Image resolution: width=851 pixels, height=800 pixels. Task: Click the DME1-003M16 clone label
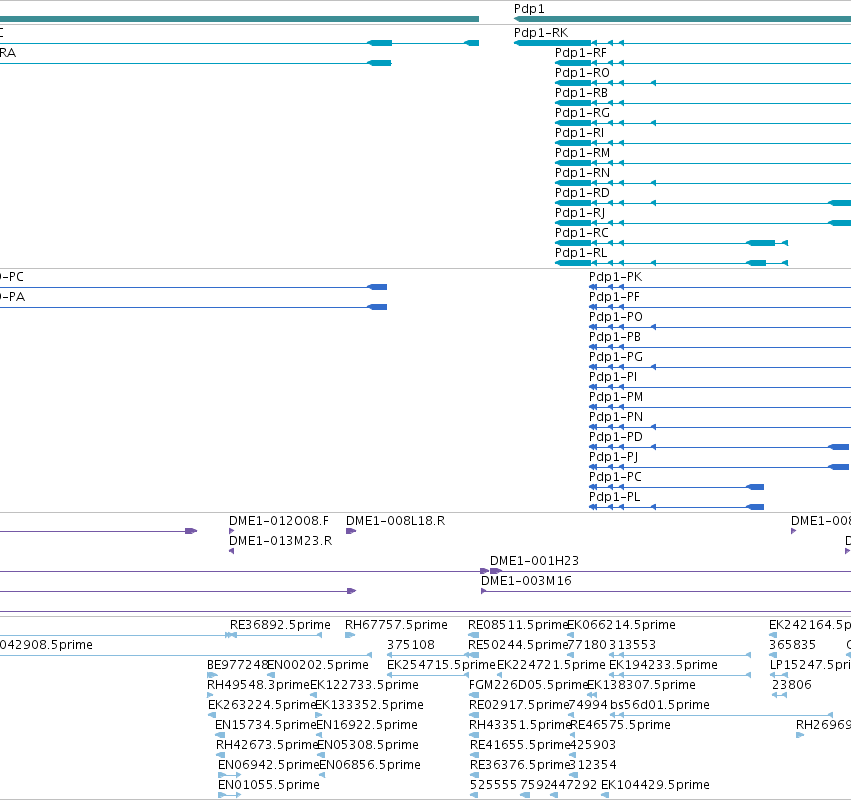click(526, 581)
